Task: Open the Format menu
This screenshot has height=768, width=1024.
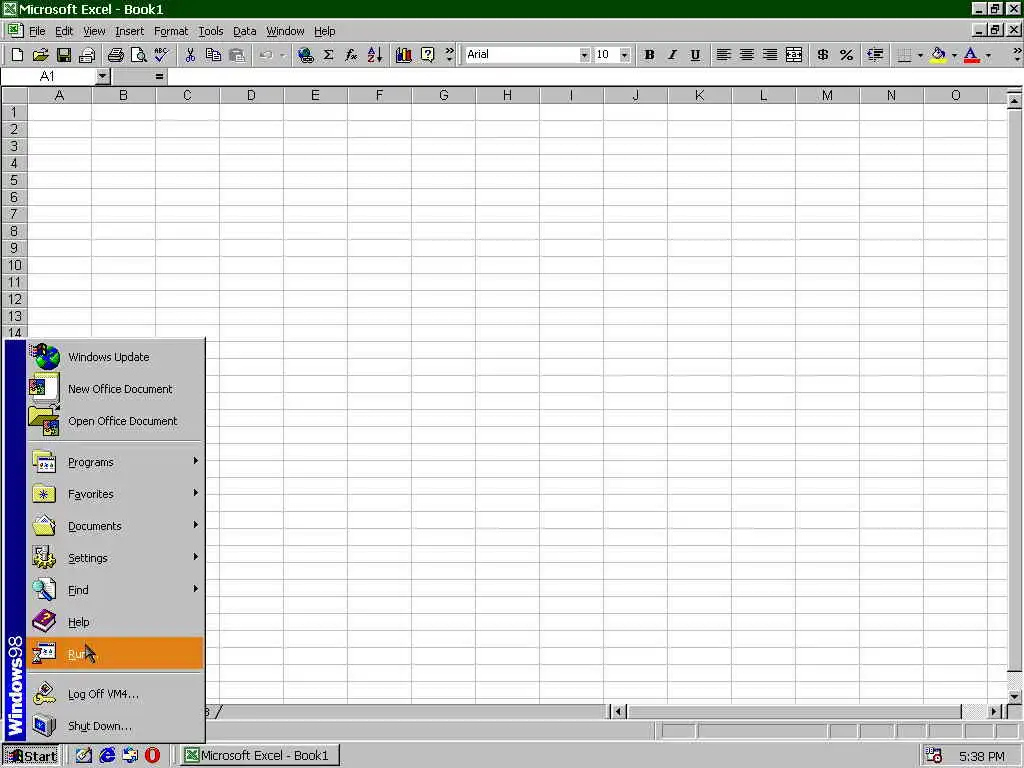Action: point(171,31)
